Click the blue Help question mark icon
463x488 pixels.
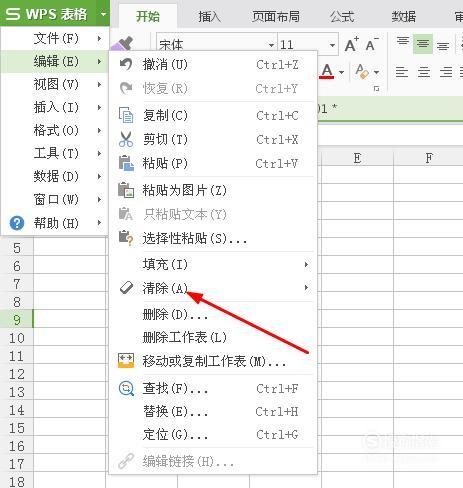pos(17,223)
